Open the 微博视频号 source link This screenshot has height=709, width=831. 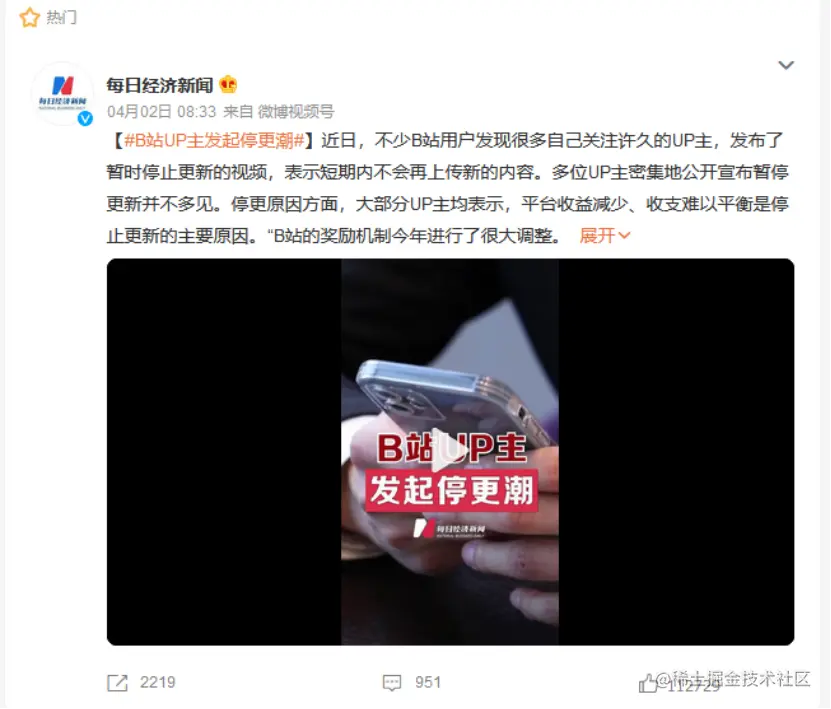point(296,112)
